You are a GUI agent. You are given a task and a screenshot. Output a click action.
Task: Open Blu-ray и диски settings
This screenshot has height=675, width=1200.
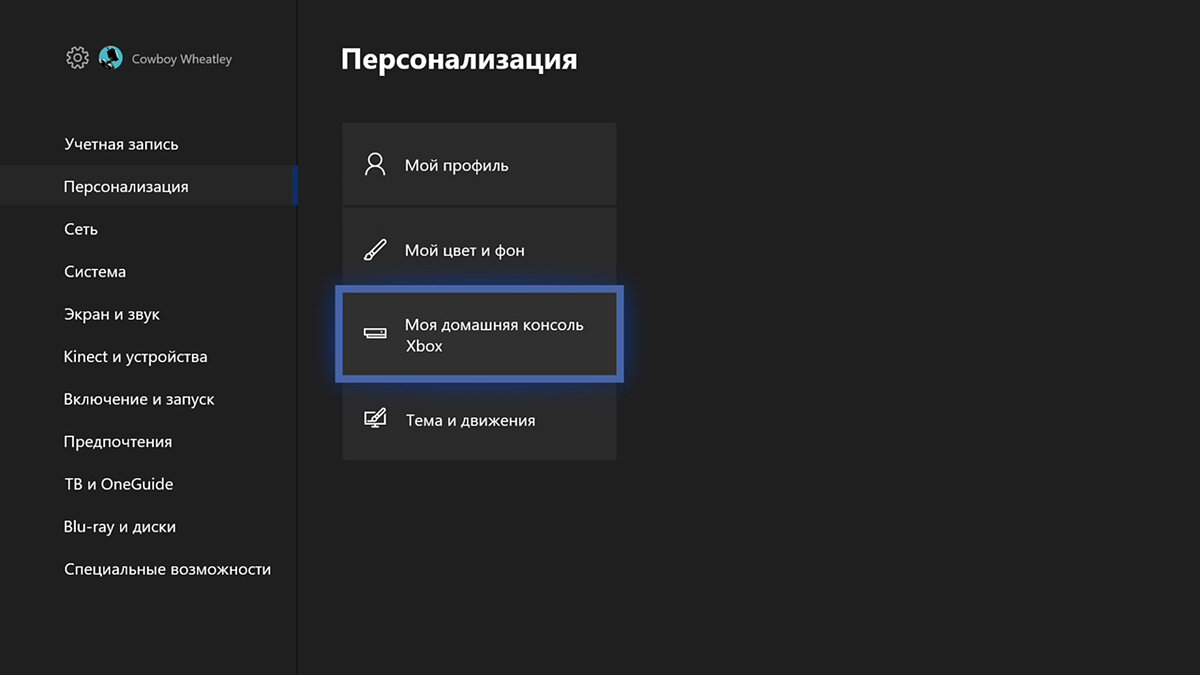pyautogui.click(x=119, y=527)
